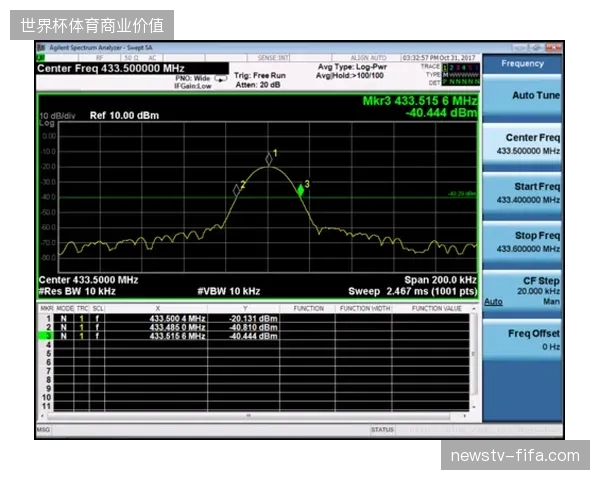The width and height of the screenshot is (600, 480).
Task: Click the Mkr3 433.515 6 MHz readout
Action: [420, 101]
